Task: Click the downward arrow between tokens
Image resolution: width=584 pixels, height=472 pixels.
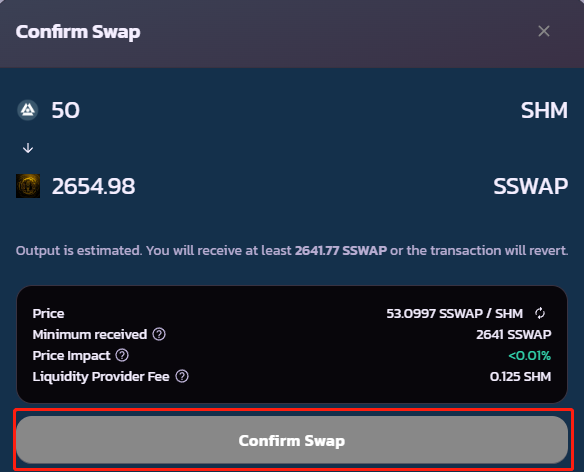Action: [x=28, y=148]
